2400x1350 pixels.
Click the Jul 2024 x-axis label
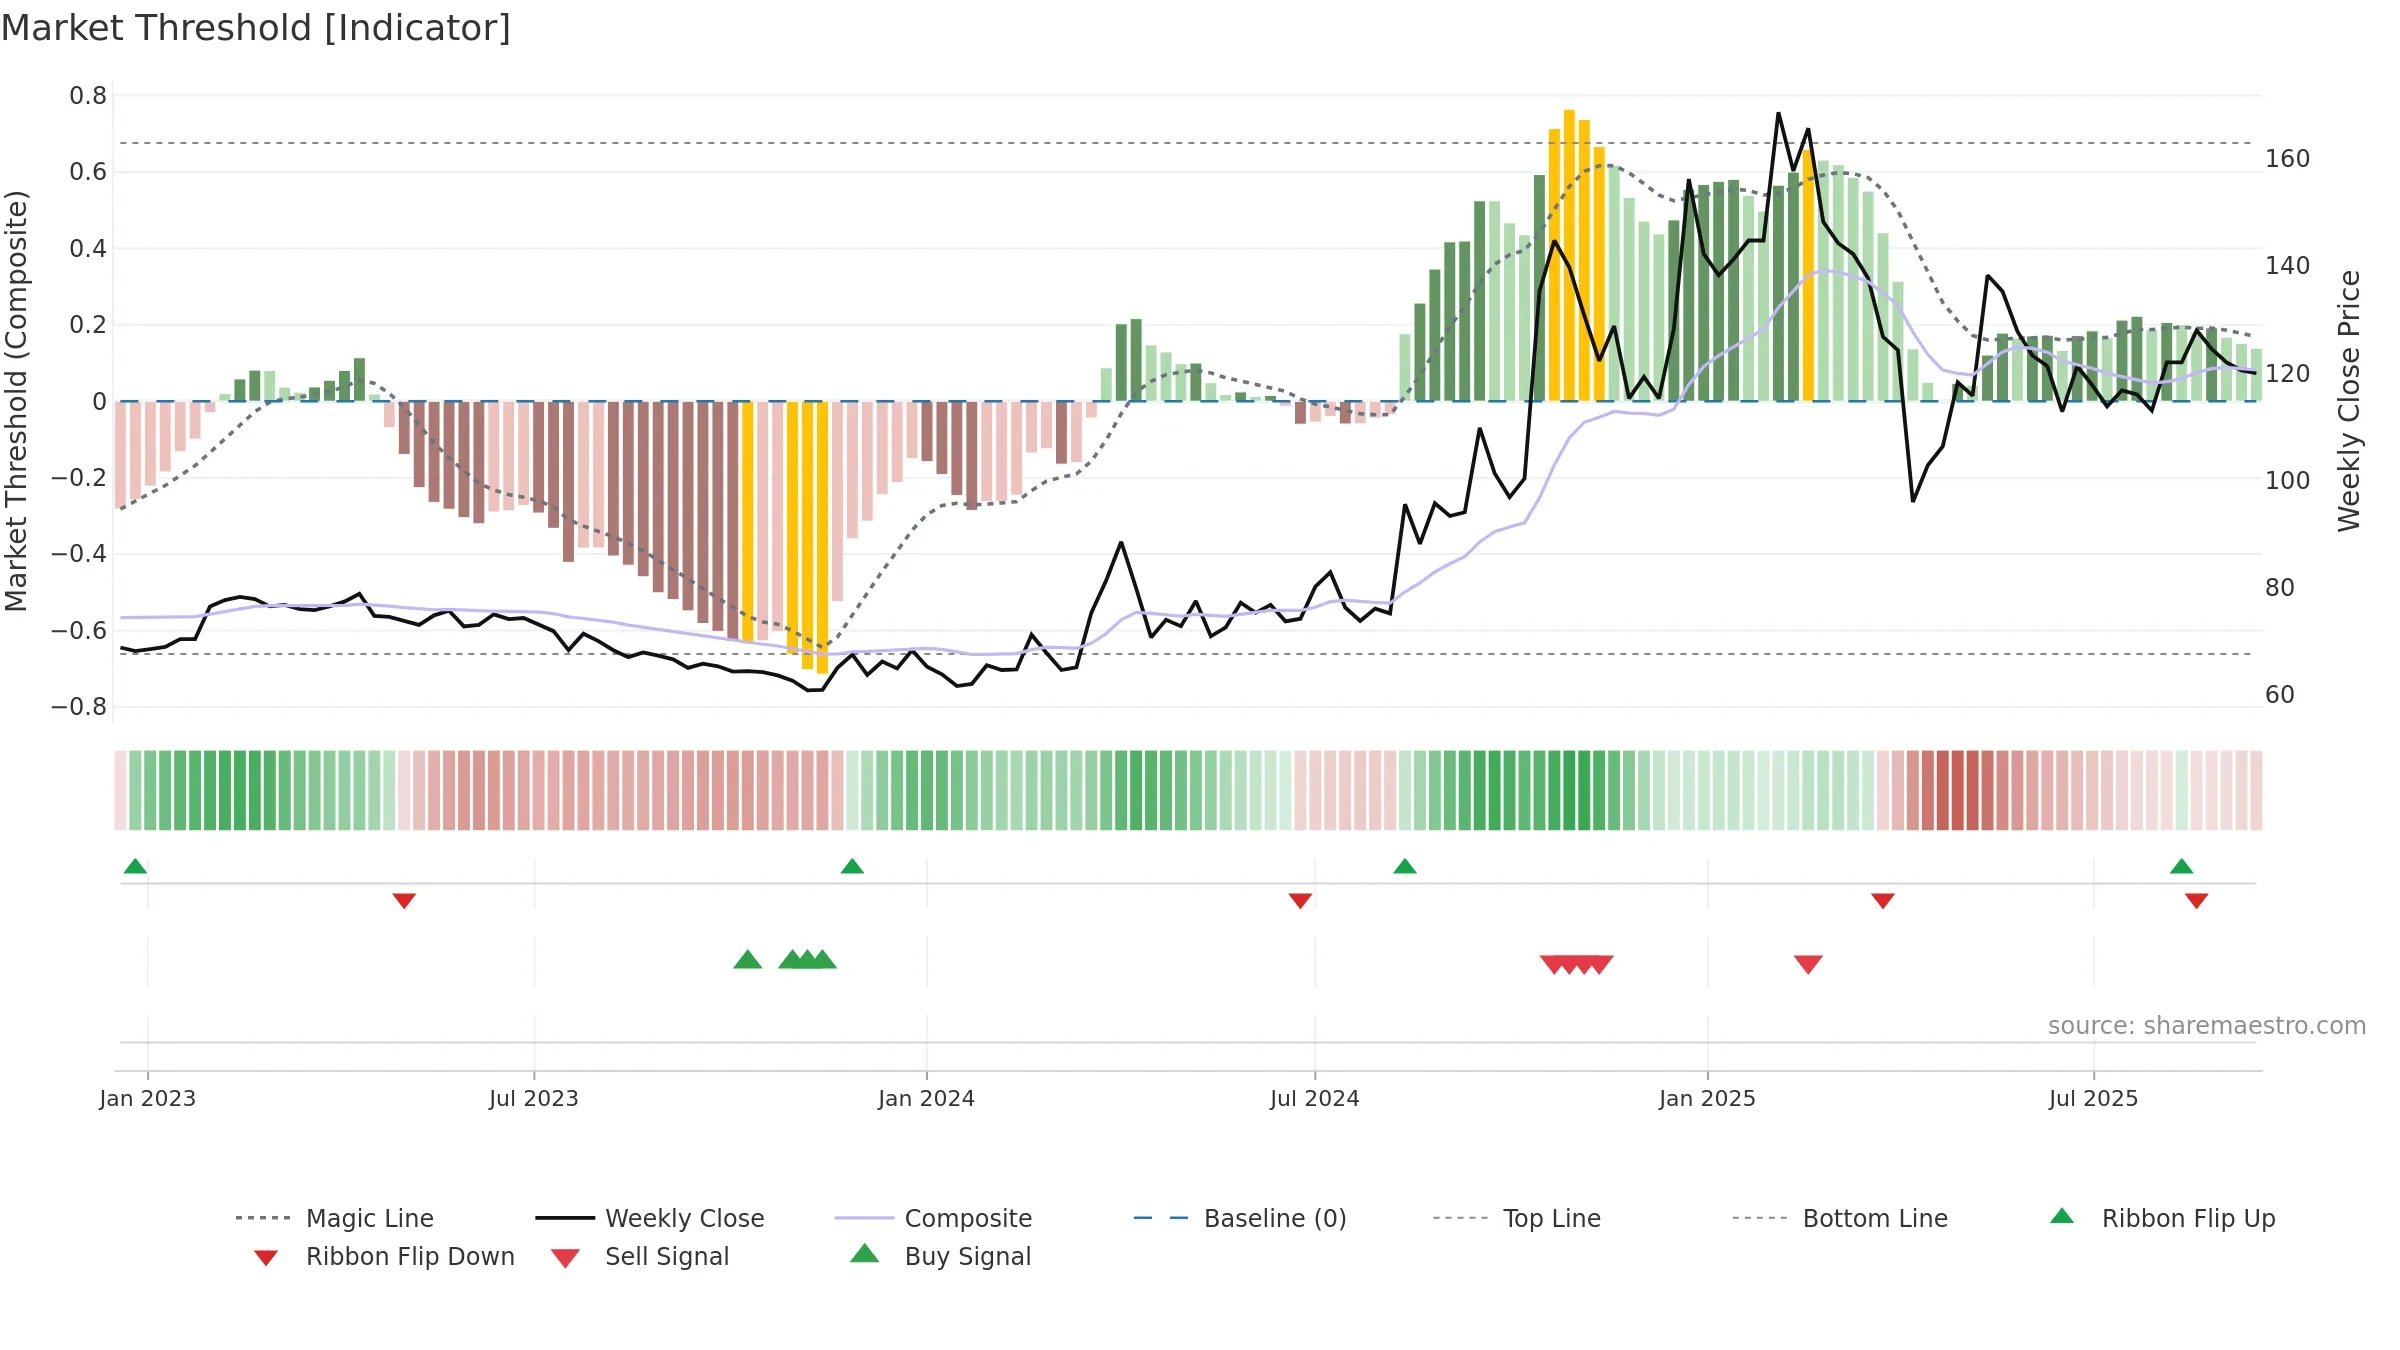[x=1315, y=1098]
